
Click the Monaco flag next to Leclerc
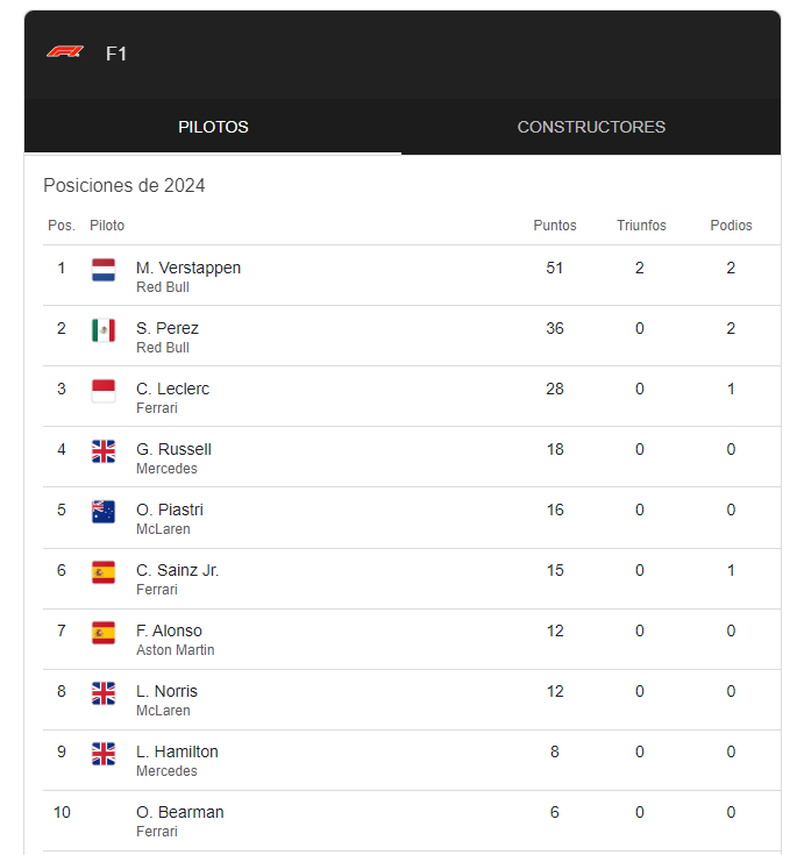[104, 391]
